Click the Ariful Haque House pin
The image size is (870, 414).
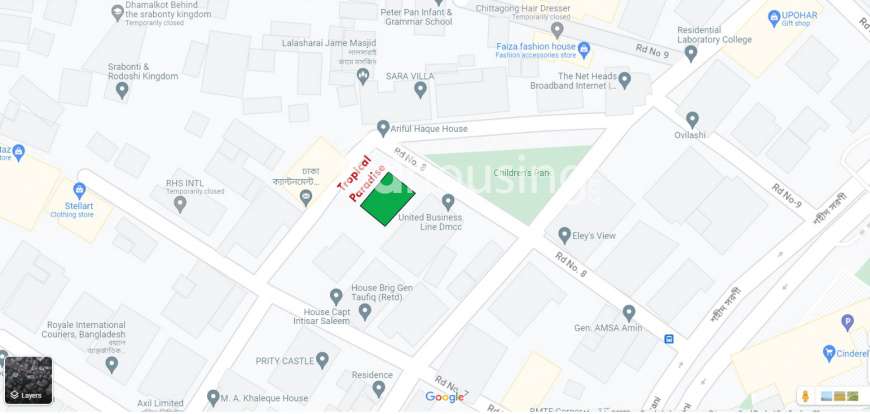click(383, 129)
